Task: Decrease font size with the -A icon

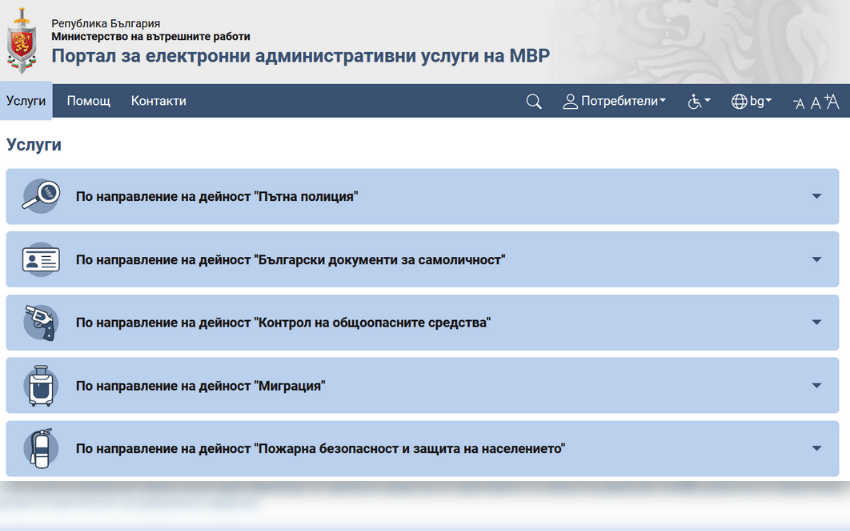Action: (x=798, y=102)
